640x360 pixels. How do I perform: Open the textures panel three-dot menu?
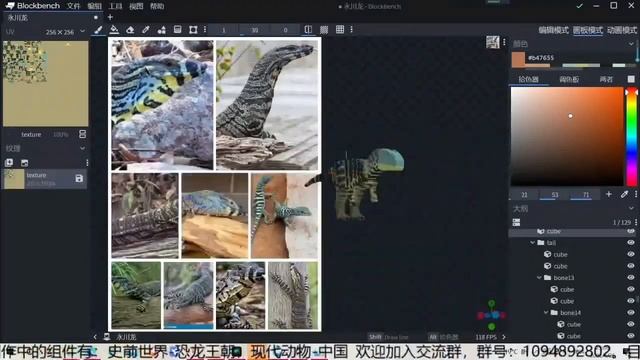click(x=87, y=163)
